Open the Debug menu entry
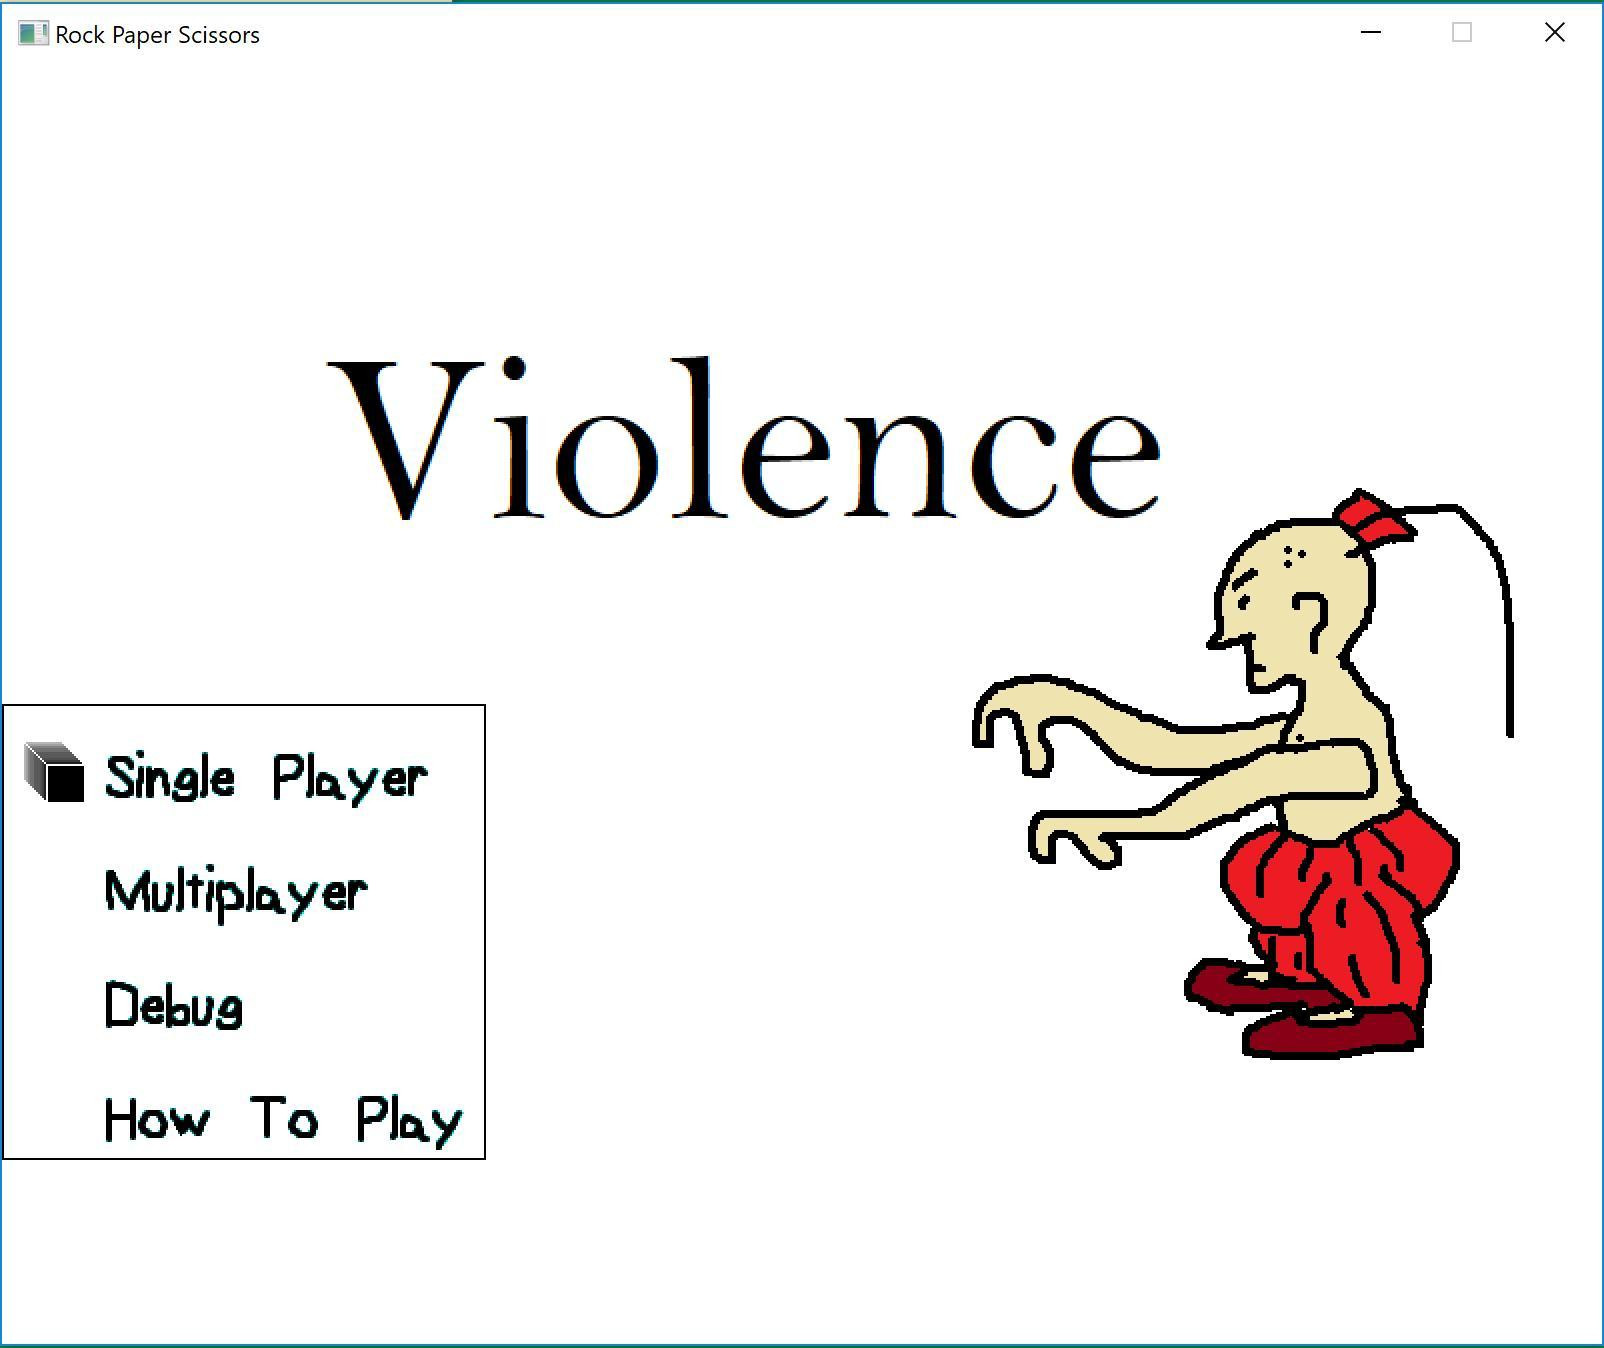The width and height of the screenshot is (1604, 1348). 174,1005
